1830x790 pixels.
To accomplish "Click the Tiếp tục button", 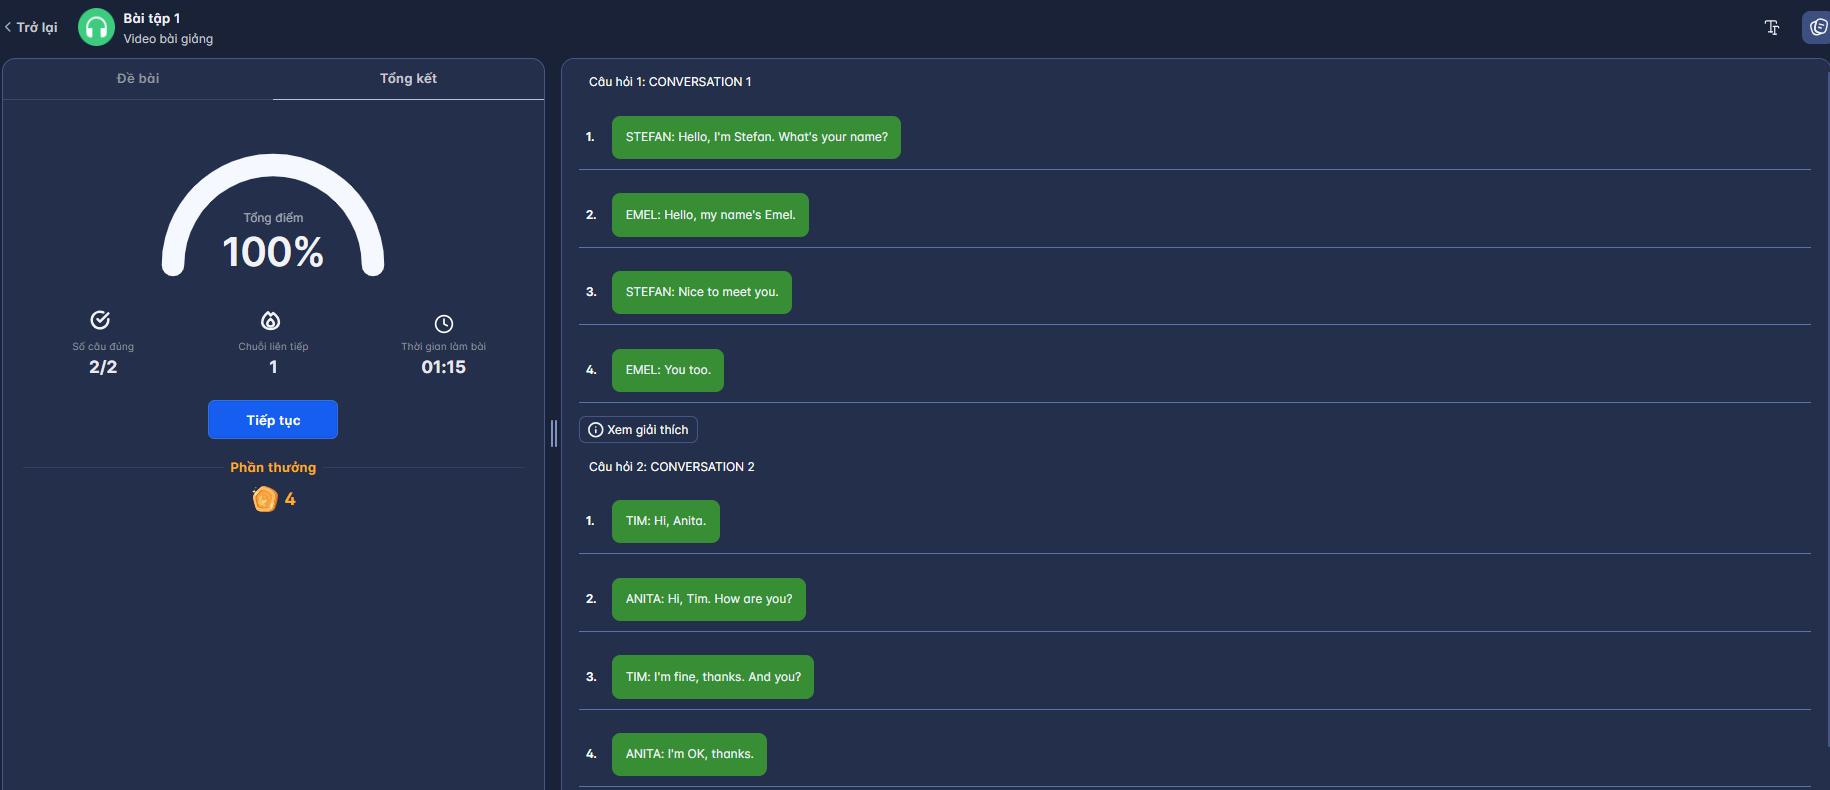I will [x=273, y=420].
